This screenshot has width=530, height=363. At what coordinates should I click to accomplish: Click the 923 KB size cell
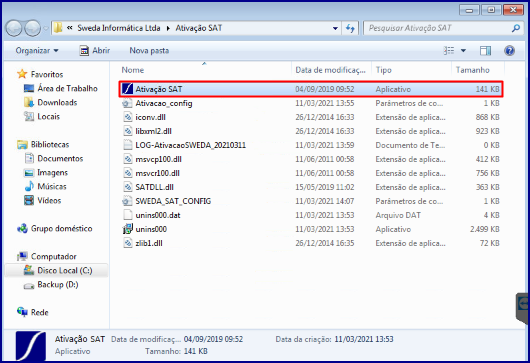point(487,131)
